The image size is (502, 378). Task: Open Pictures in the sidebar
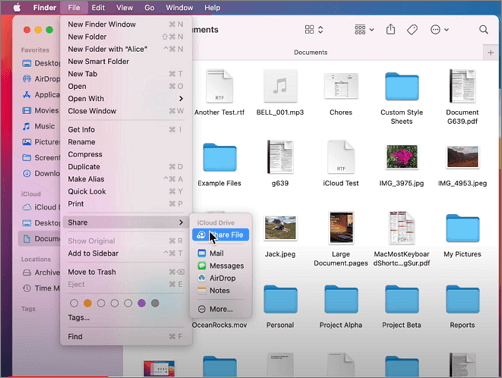[41, 142]
